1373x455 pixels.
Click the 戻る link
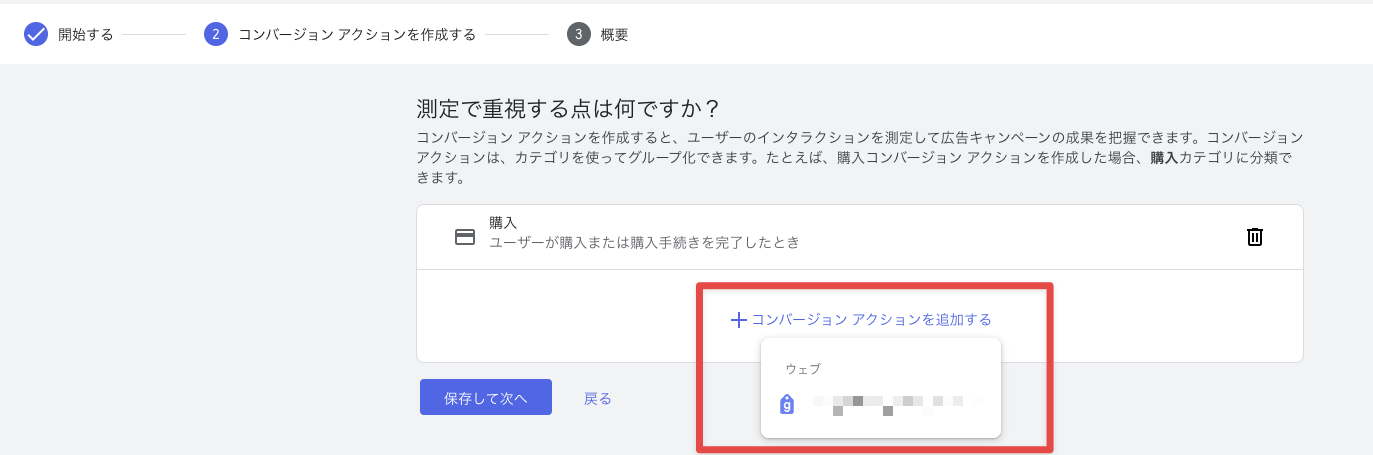pos(598,398)
